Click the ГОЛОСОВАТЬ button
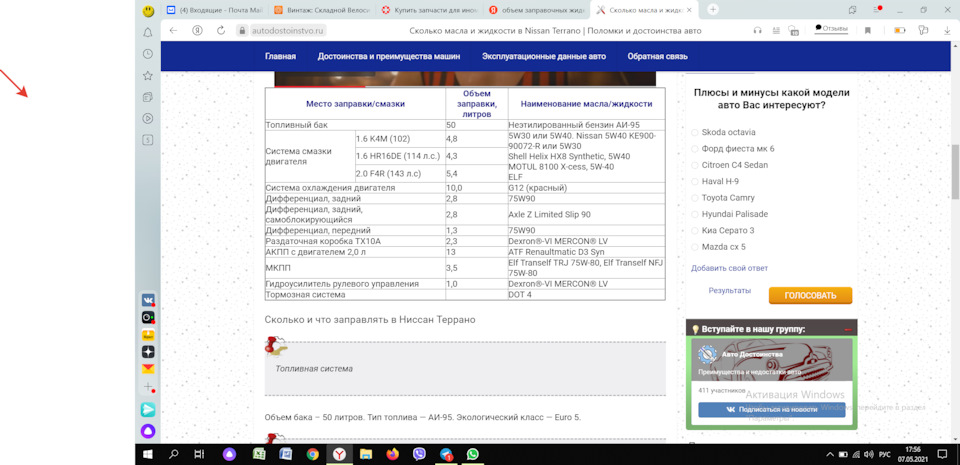 point(810,296)
